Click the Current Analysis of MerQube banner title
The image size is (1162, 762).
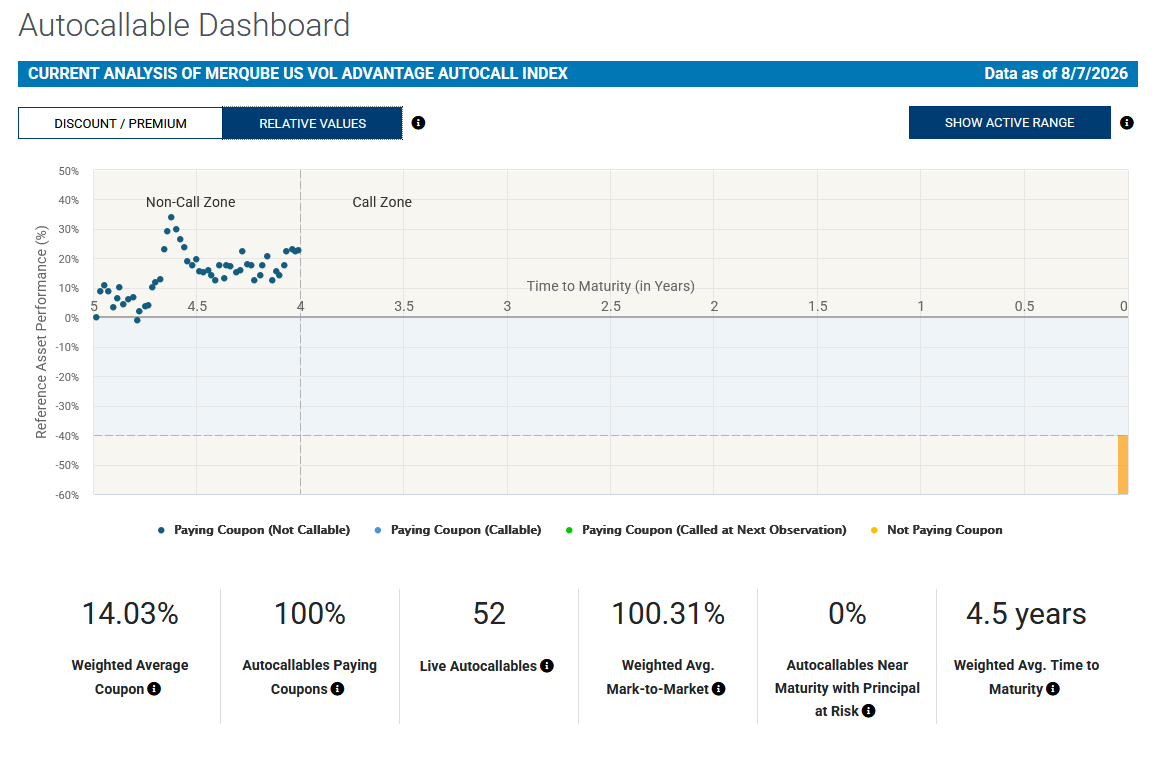point(298,73)
